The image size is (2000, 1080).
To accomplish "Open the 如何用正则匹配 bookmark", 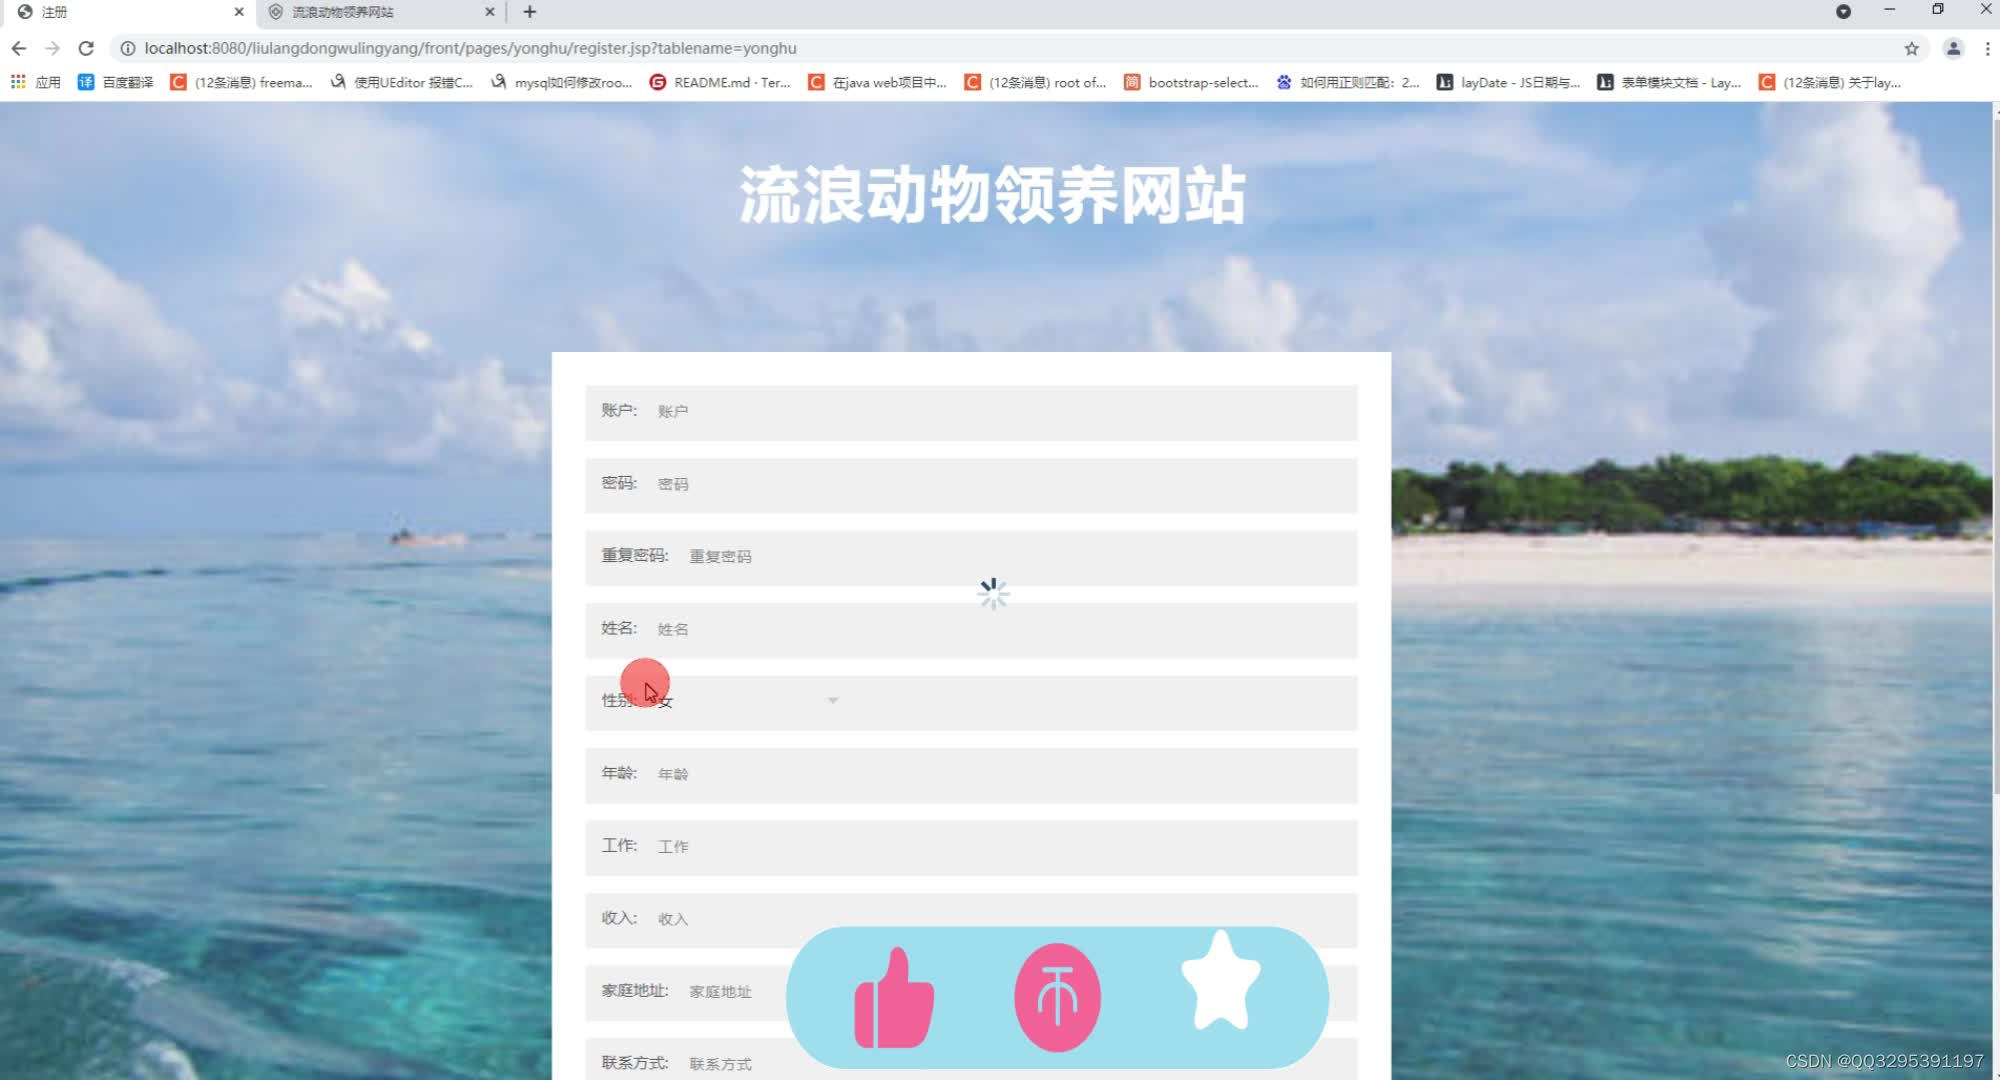I will [1348, 82].
